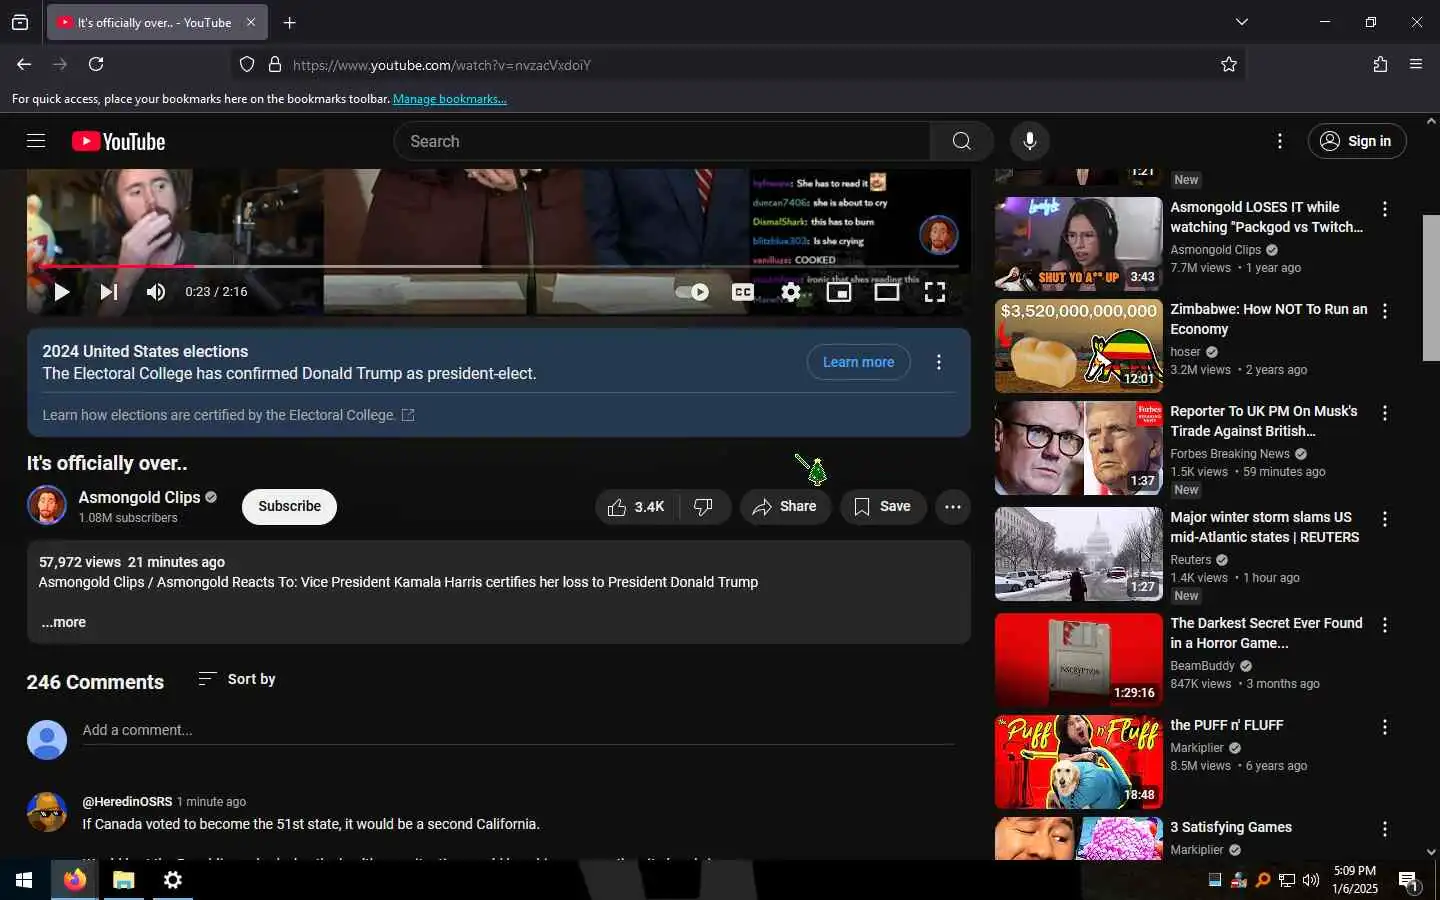The height and width of the screenshot is (900, 1440).
Task: Open options for Asmongold LOSES IT video
Action: (x=1384, y=209)
